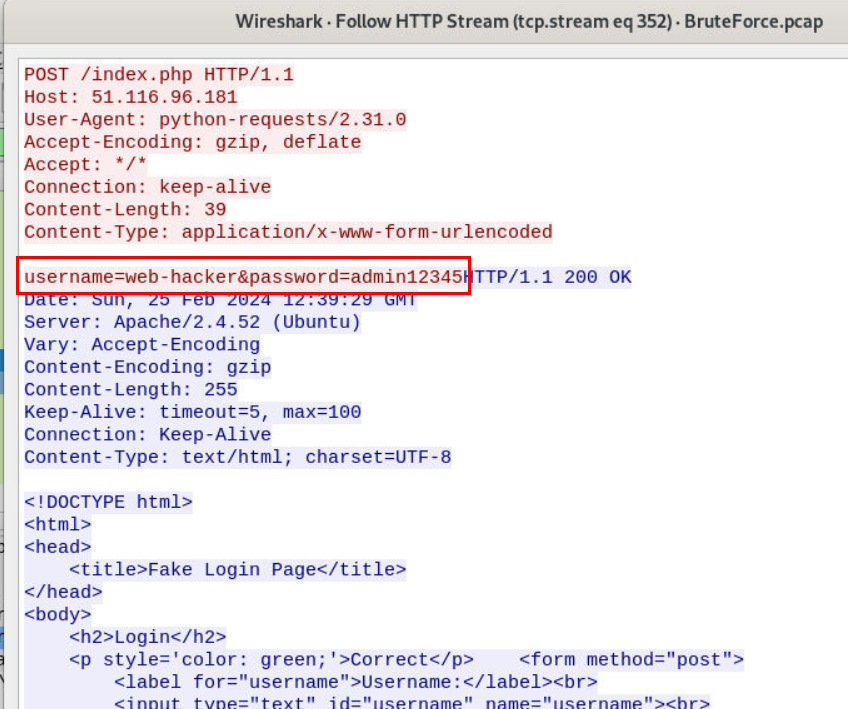
Task: Click the 'POST /index.php HTTP/1.1' request line
Action: pos(158,74)
